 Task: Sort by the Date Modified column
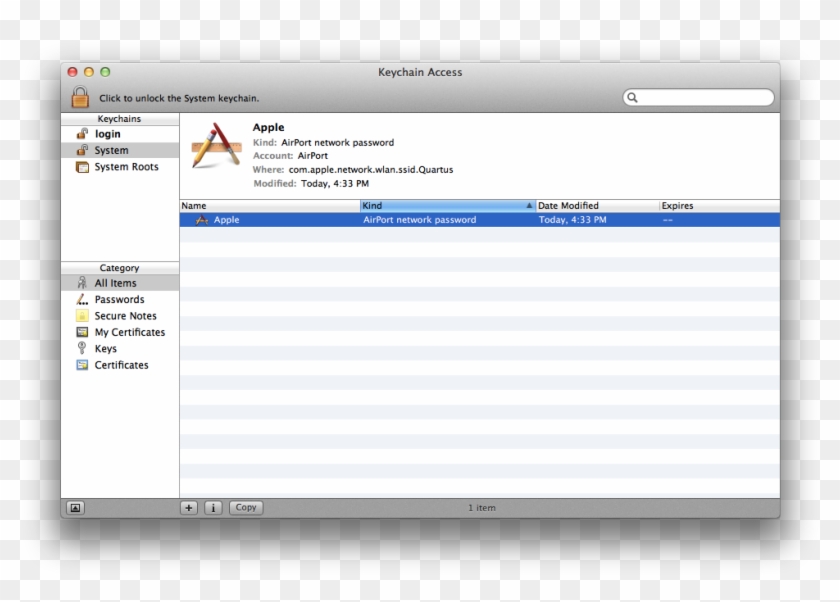(x=596, y=206)
